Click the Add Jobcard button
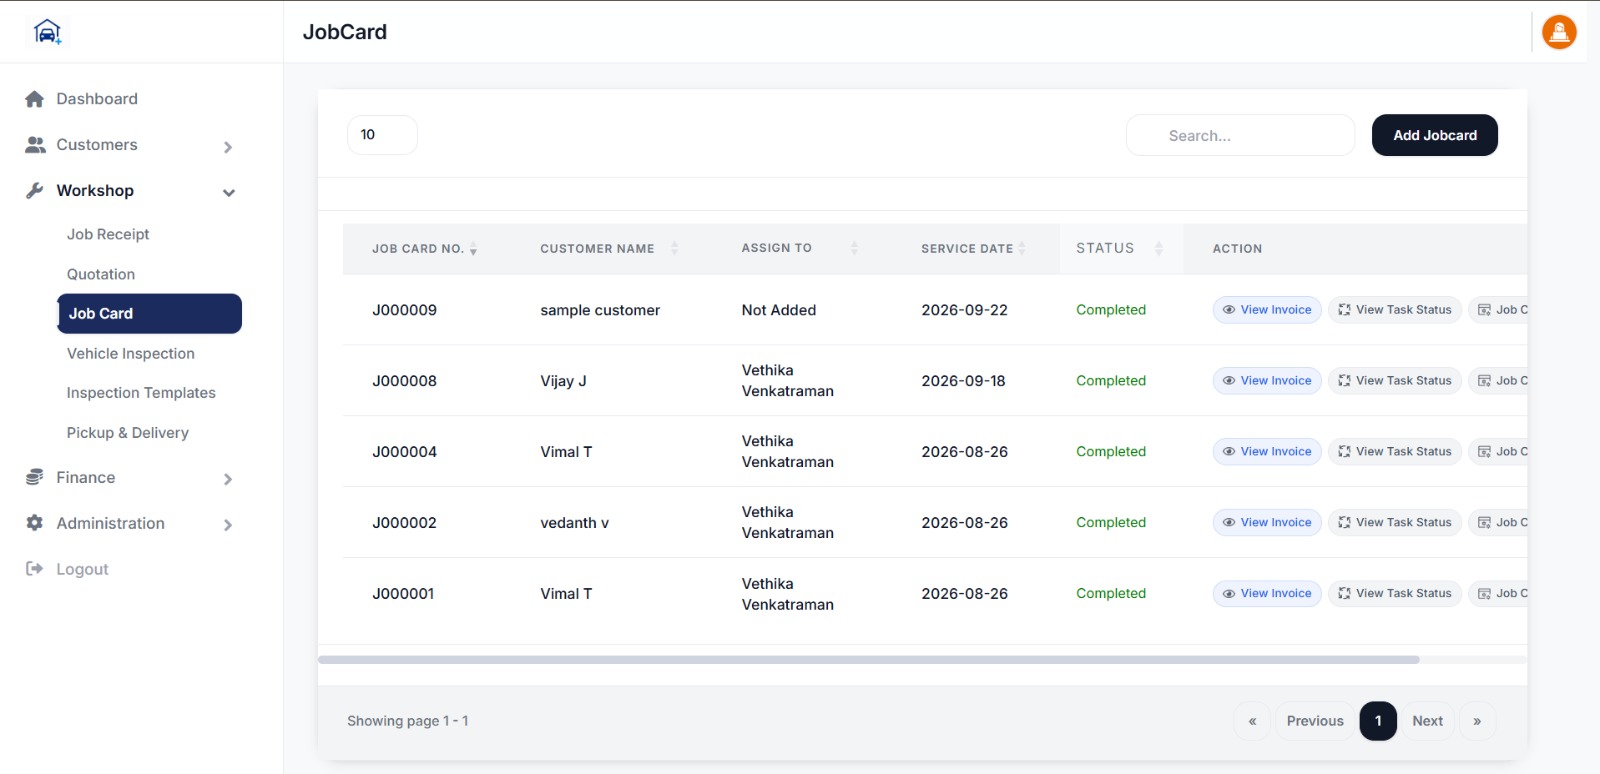The image size is (1600, 774). [x=1435, y=135]
